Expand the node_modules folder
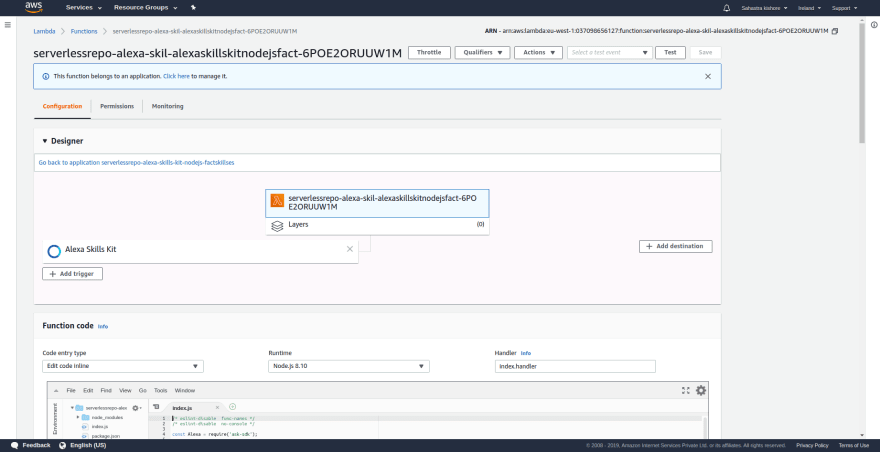This screenshot has height=452, width=880. coord(78,417)
